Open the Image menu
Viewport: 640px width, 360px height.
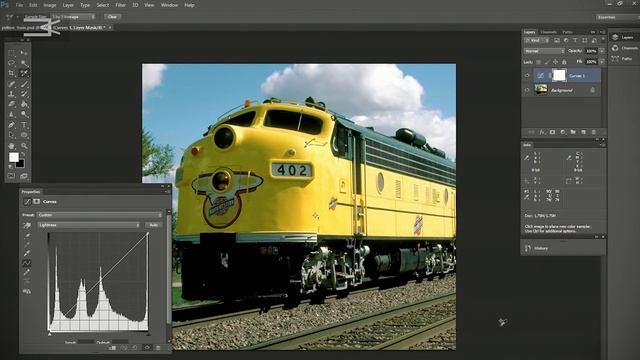click(49, 5)
